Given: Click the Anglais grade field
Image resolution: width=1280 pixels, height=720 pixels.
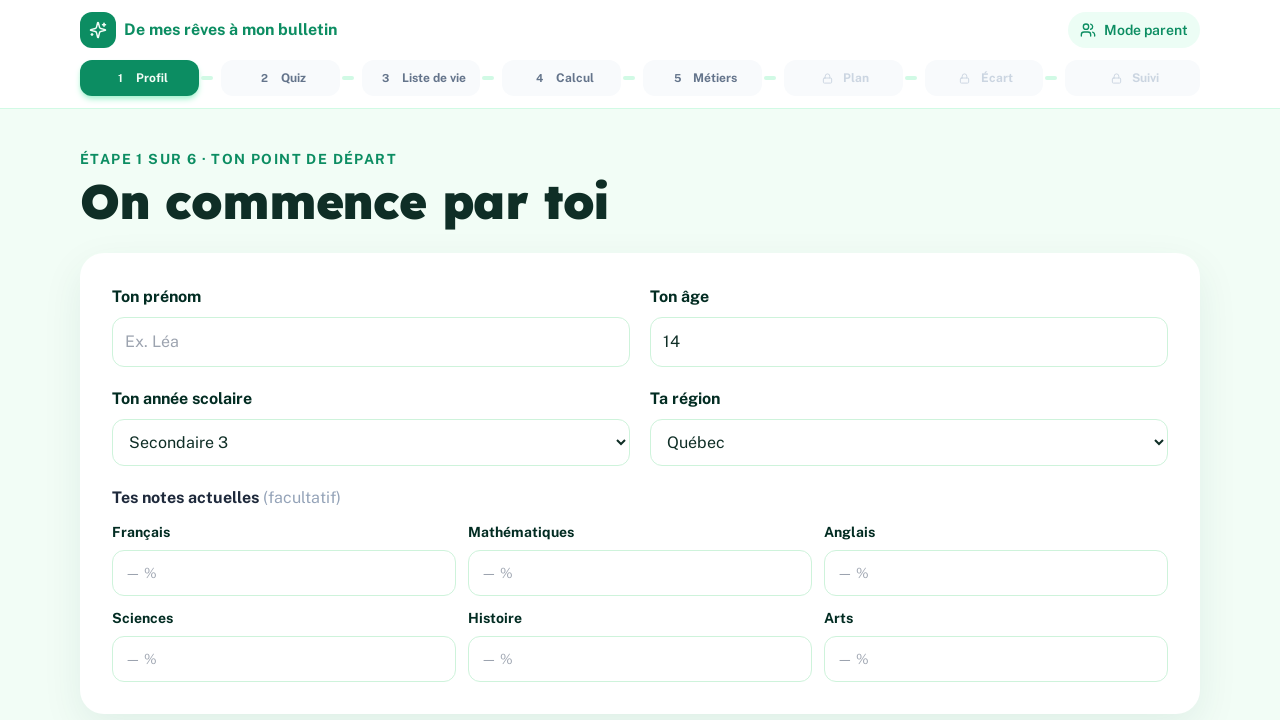Looking at the screenshot, I should tap(996, 573).
